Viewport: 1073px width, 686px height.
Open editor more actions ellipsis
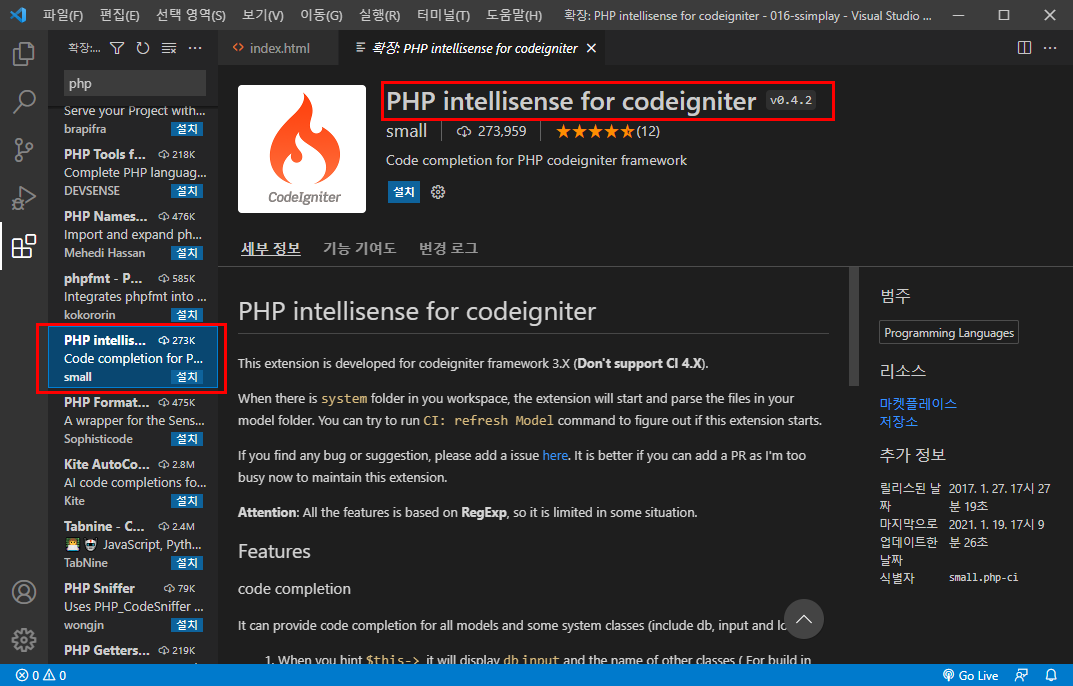pyautogui.click(x=1050, y=48)
